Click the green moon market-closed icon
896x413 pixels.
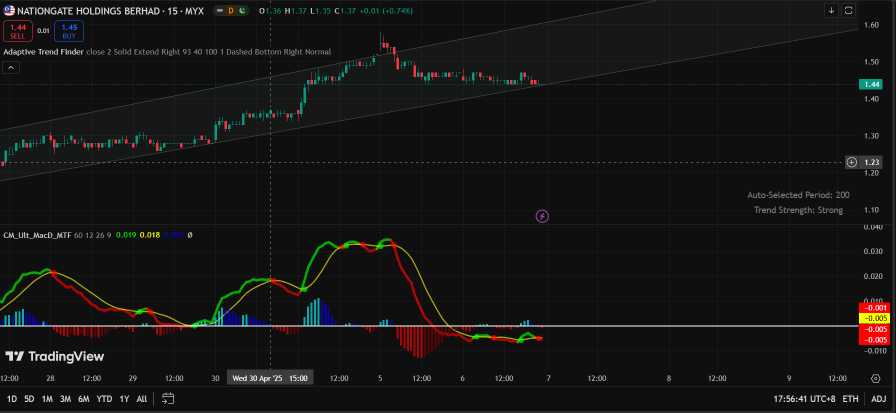(243, 11)
